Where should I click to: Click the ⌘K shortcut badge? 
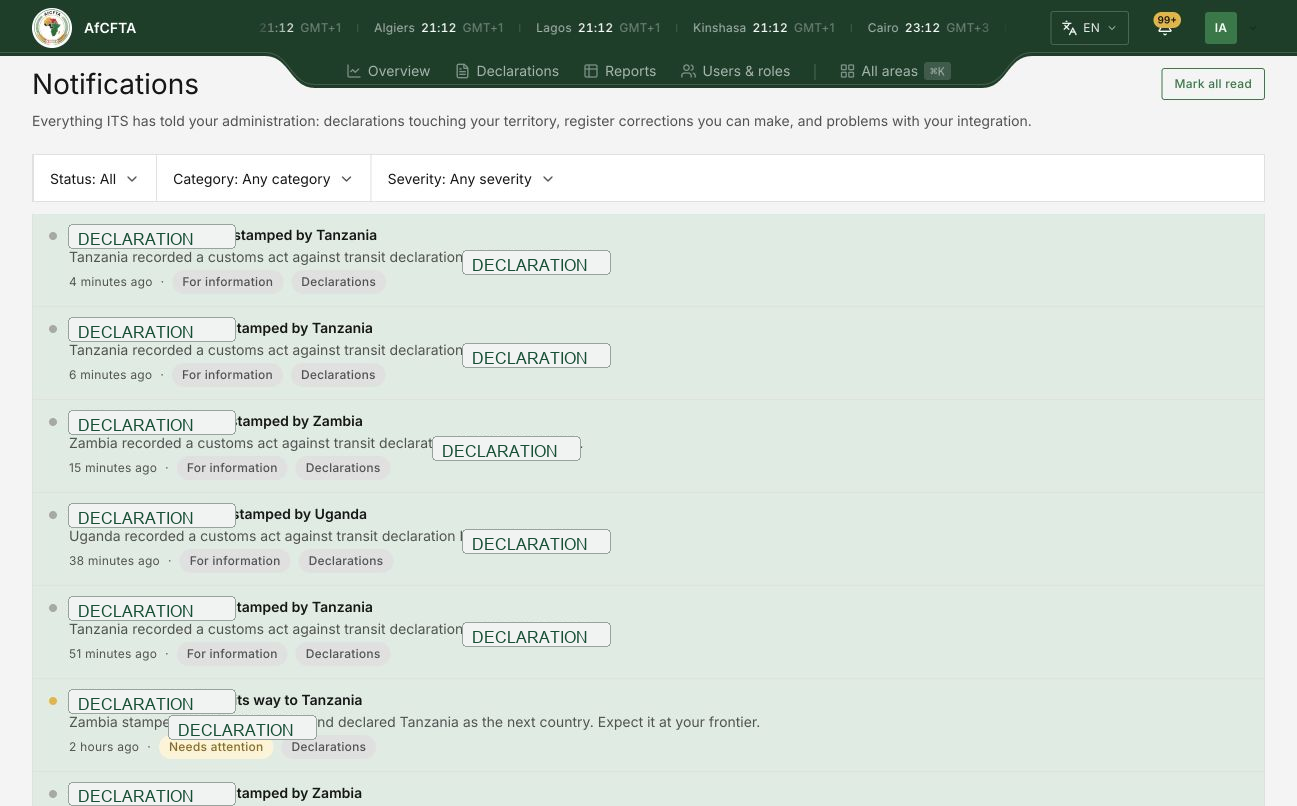(937, 71)
